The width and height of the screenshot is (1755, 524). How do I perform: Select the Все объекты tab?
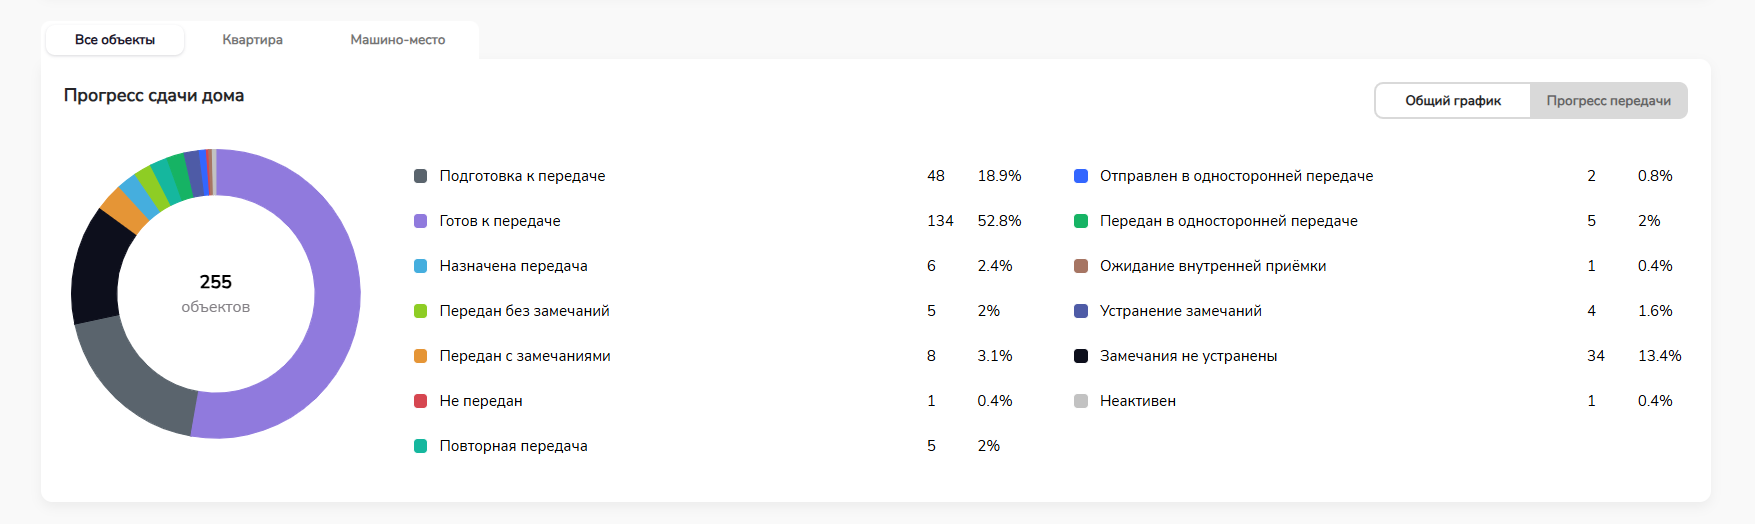point(115,40)
